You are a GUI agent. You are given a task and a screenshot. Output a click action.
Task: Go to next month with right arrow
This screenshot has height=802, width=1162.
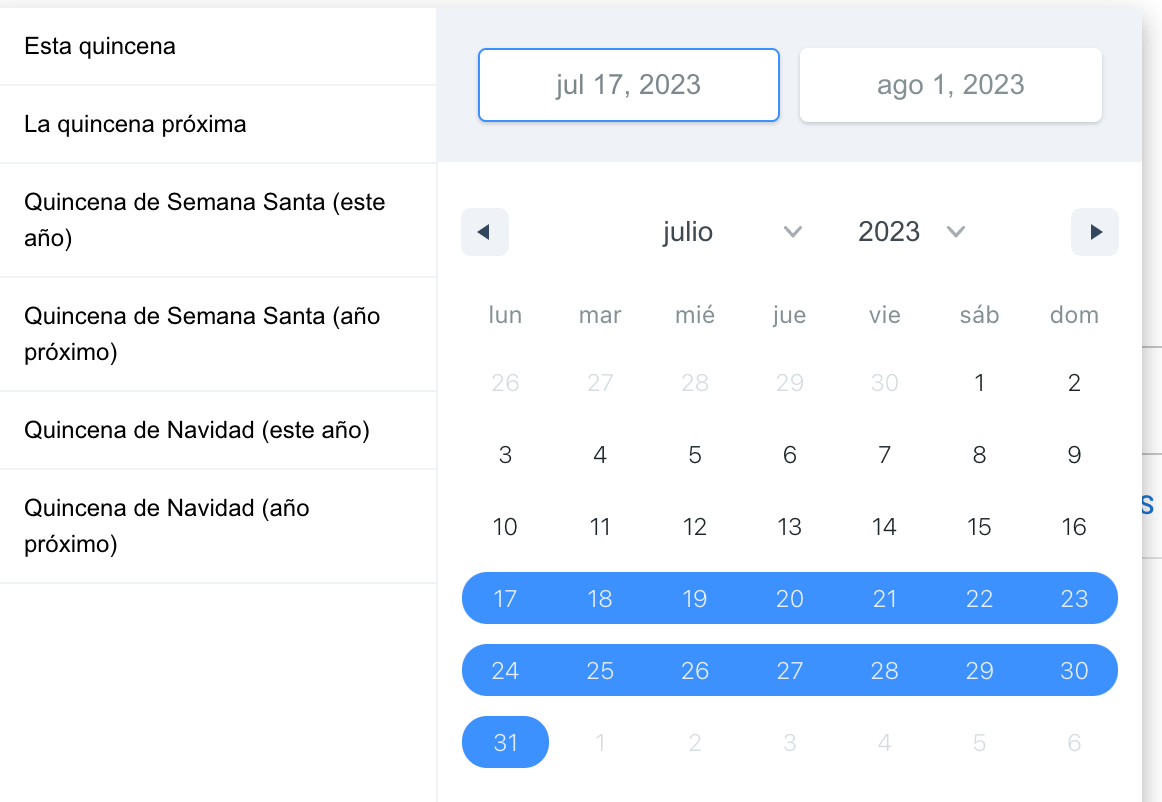(1095, 232)
